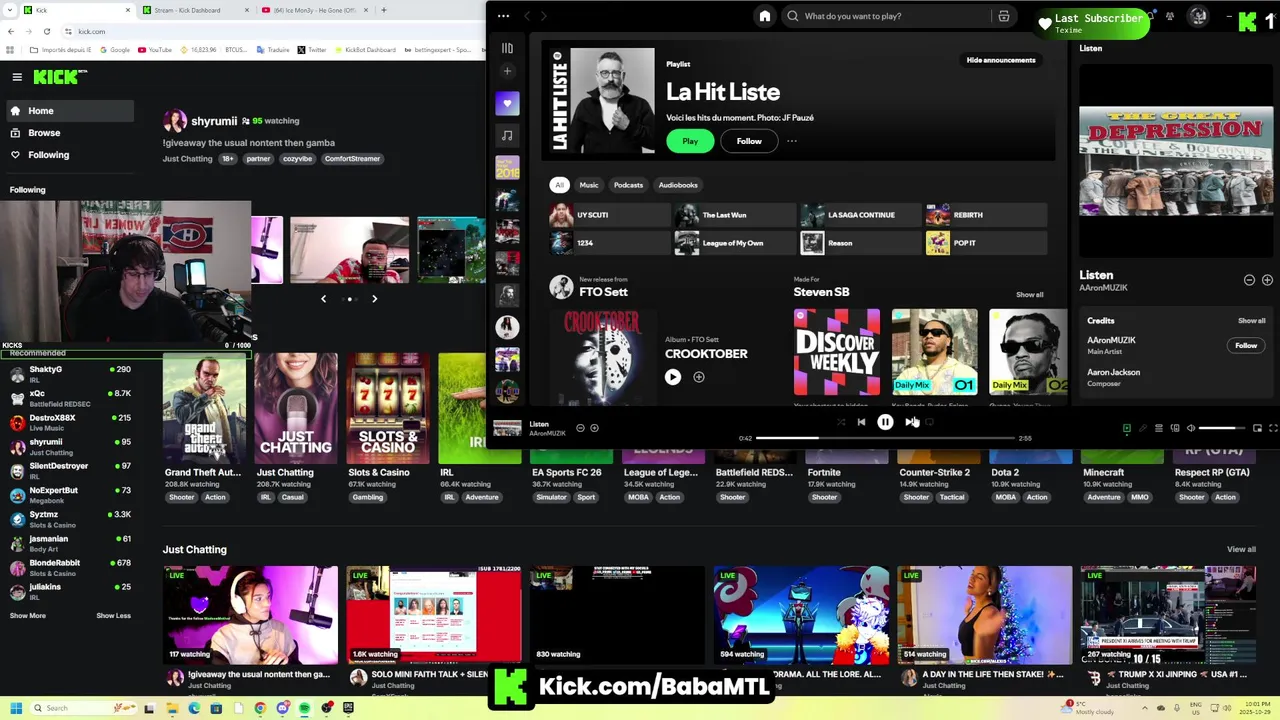Open new browser tab with plus
The width and height of the screenshot is (1280, 720).
point(384,10)
